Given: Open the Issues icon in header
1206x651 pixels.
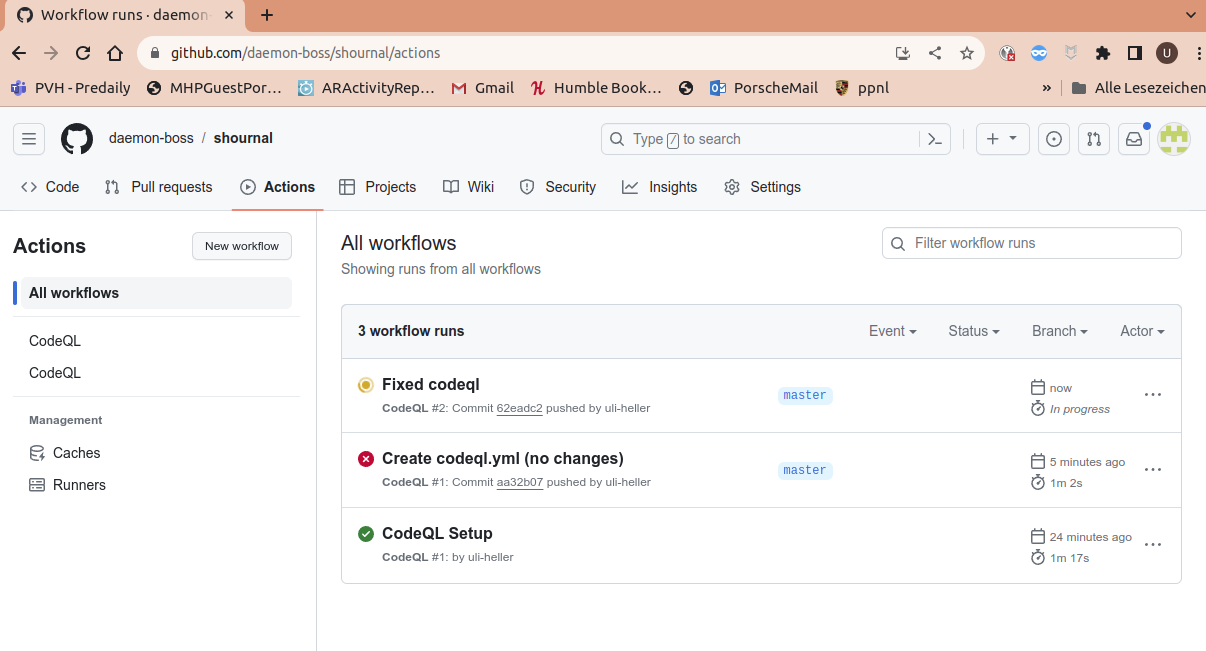Looking at the screenshot, I should pyautogui.click(x=1053, y=139).
